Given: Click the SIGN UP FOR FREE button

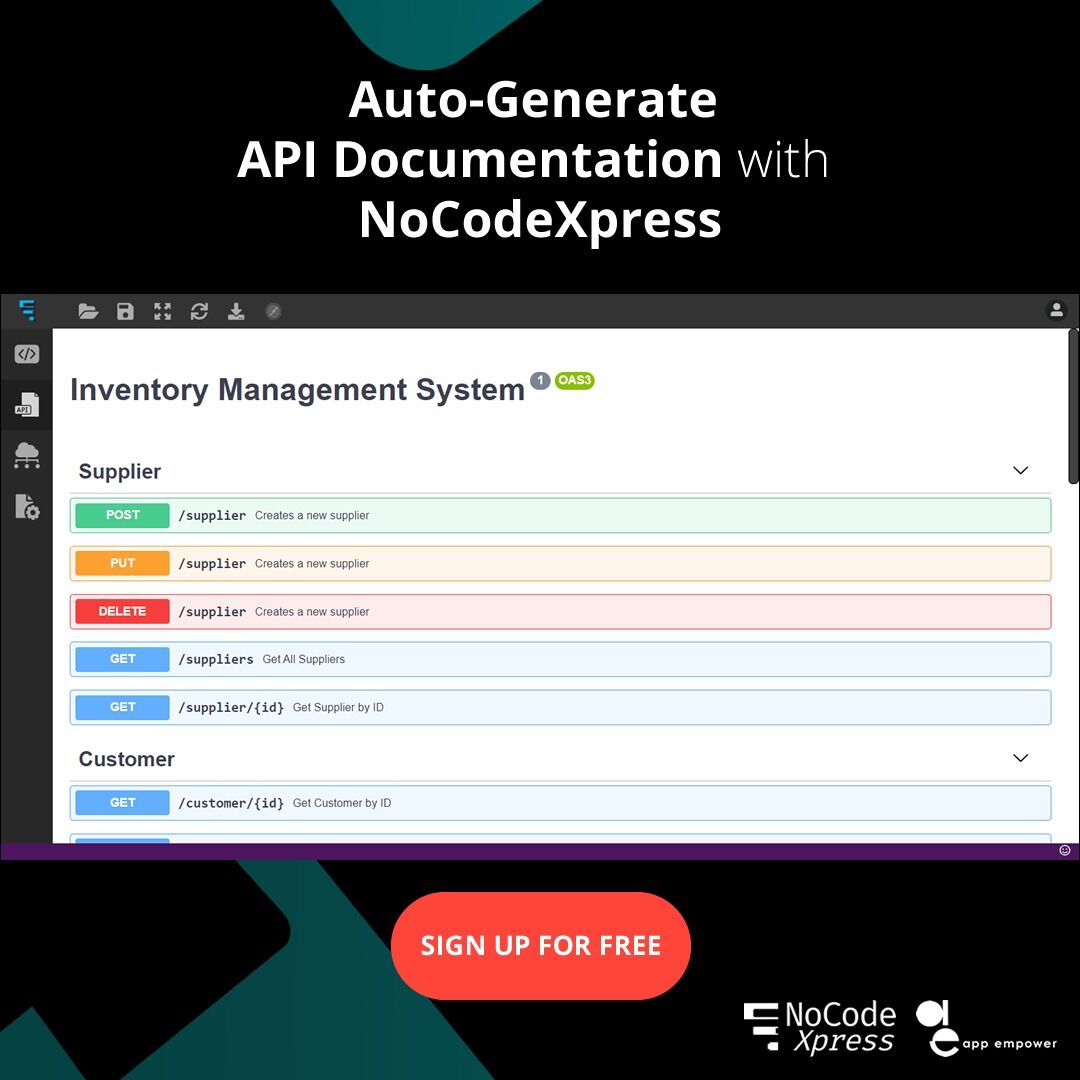Looking at the screenshot, I should click(x=540, y=945).
